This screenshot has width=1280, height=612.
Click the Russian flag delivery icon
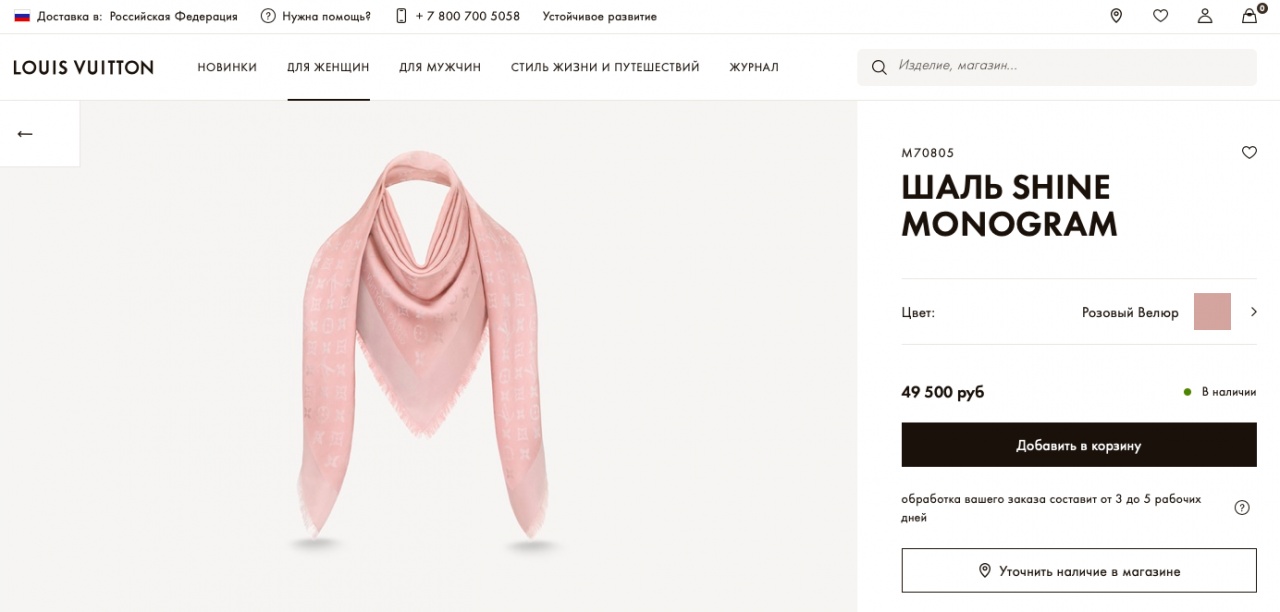click(x=22, y=16)
